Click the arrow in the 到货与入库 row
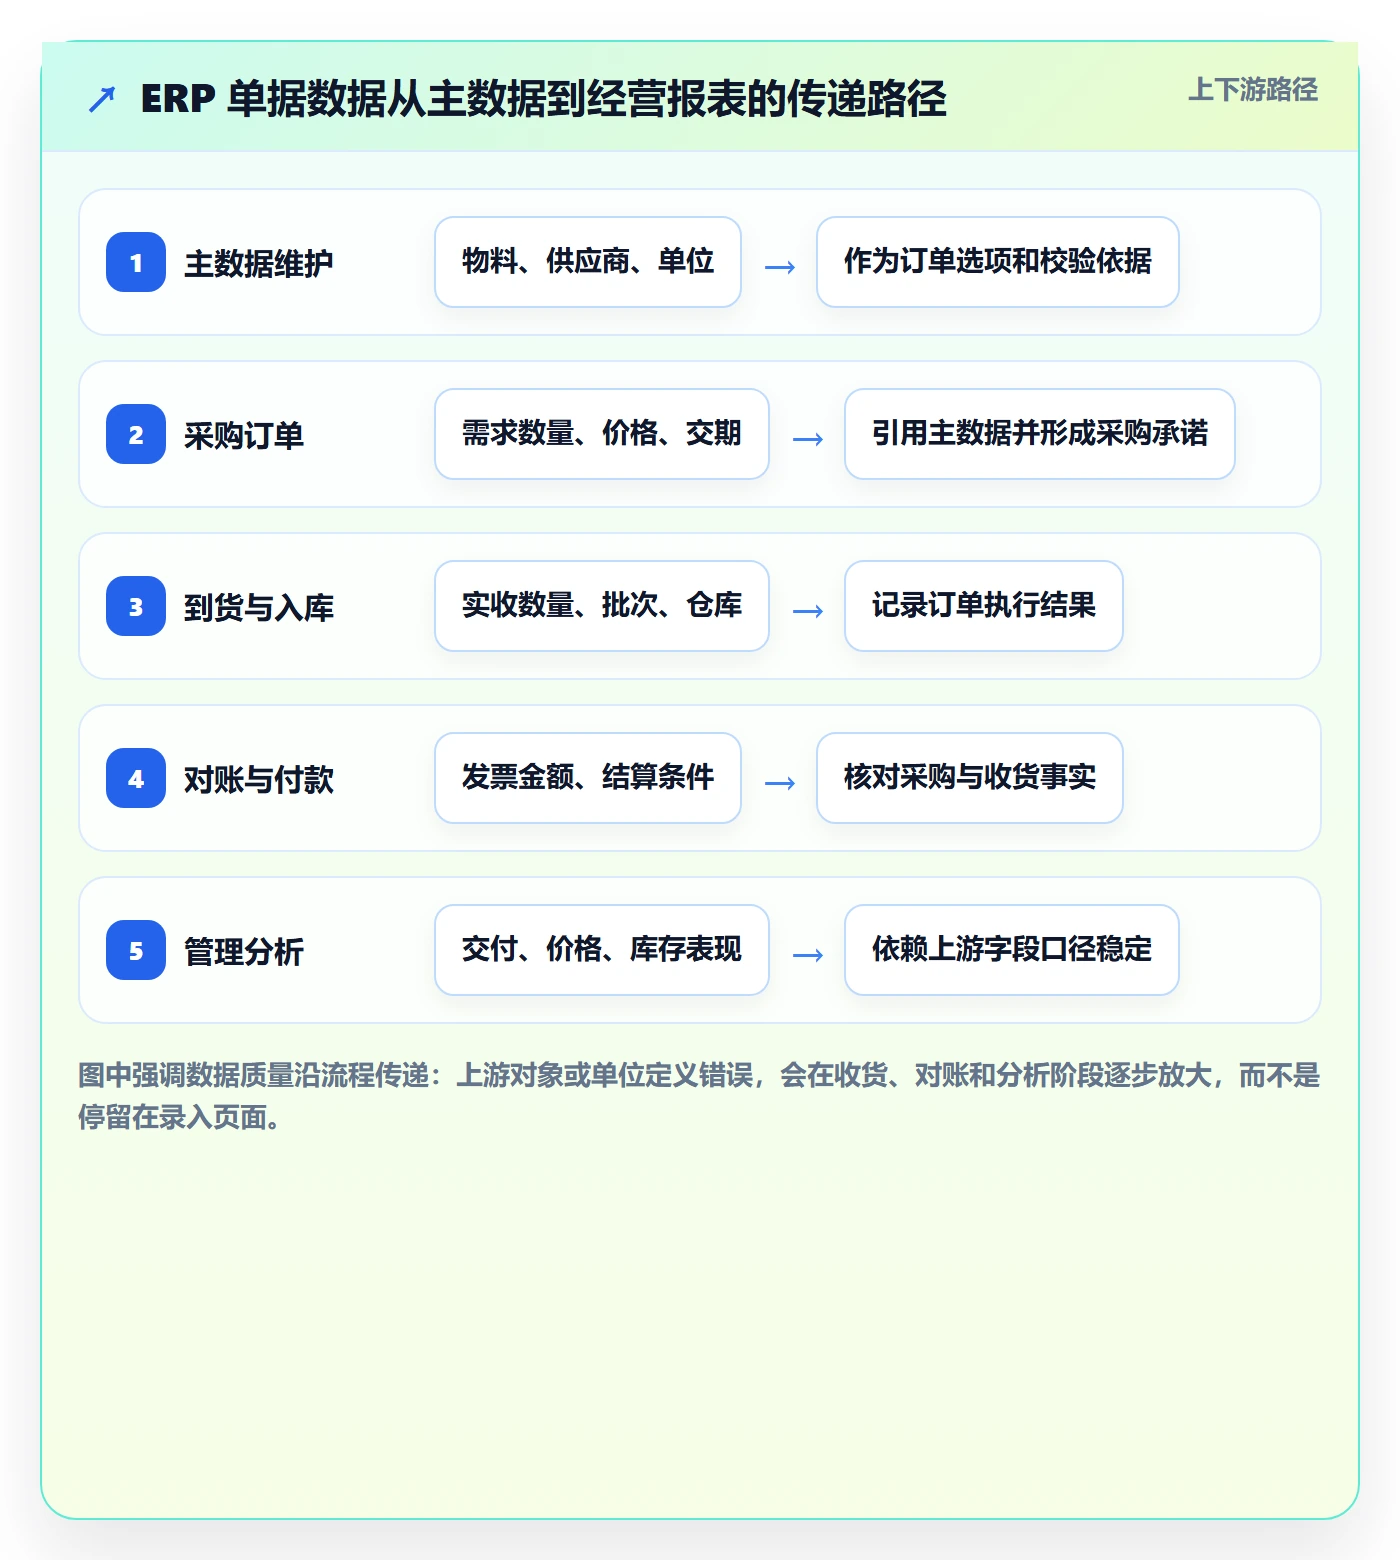 tap(808, 611)
